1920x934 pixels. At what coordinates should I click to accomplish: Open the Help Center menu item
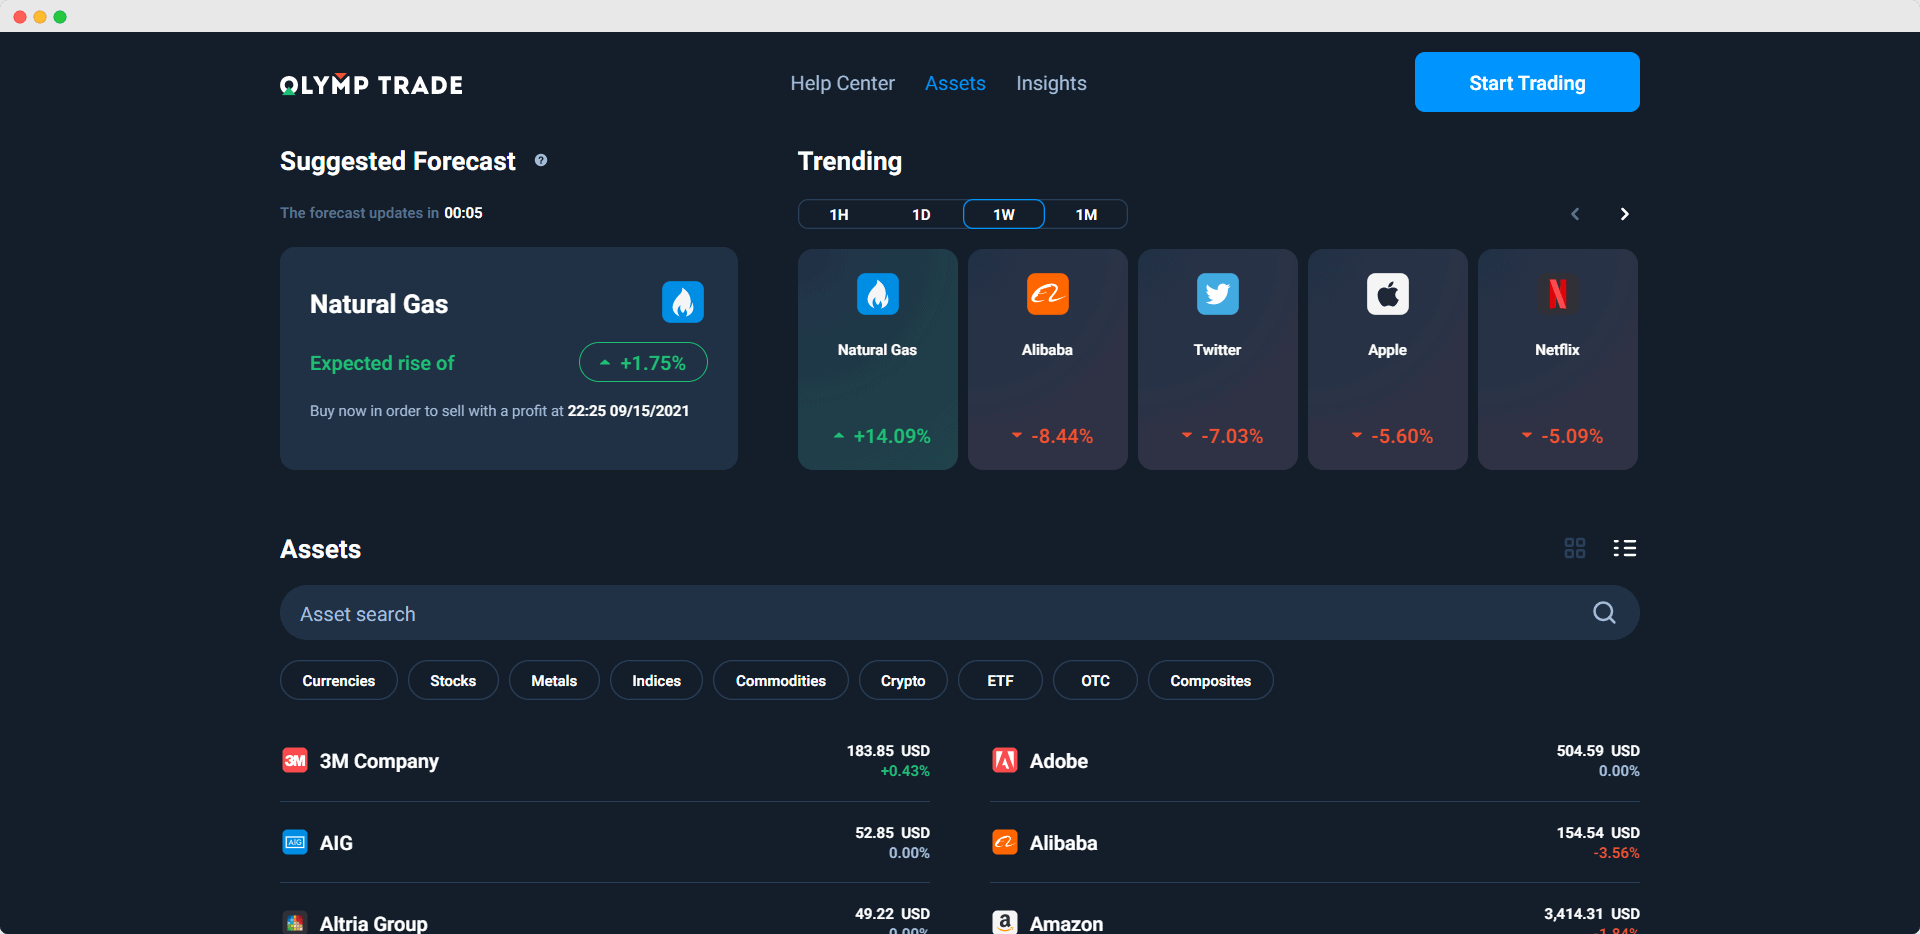[x=843, y=83]
